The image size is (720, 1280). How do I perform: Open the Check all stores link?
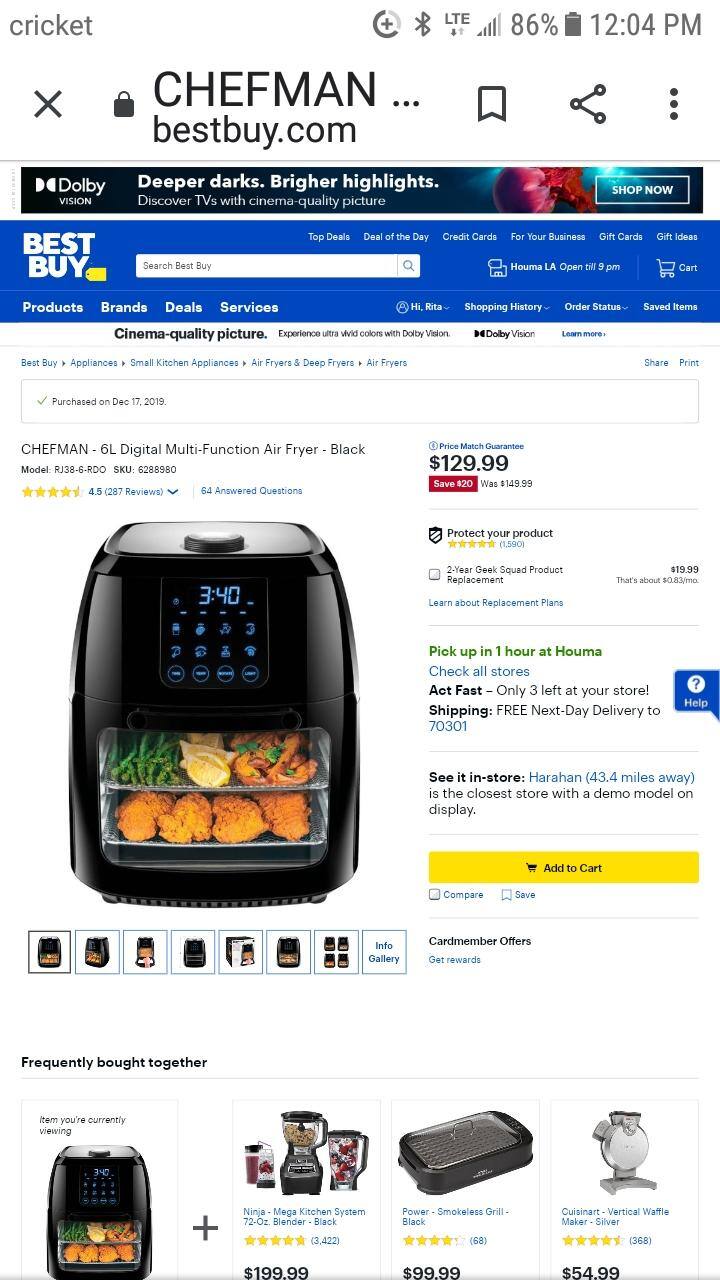pyautogui.click(x=479, y=671)
